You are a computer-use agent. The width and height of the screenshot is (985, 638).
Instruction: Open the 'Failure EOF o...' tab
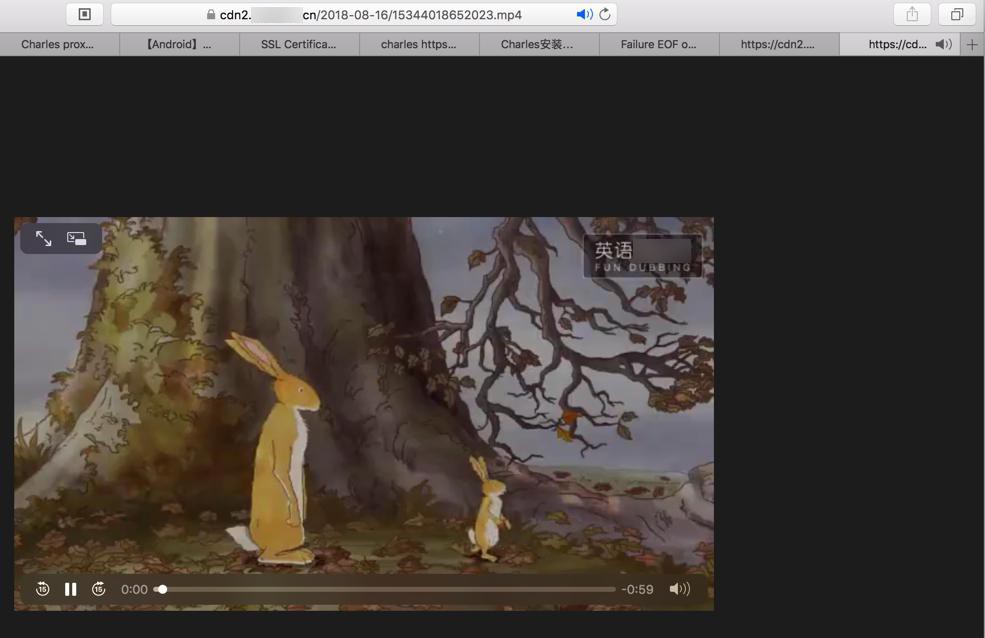coord(659,44)
